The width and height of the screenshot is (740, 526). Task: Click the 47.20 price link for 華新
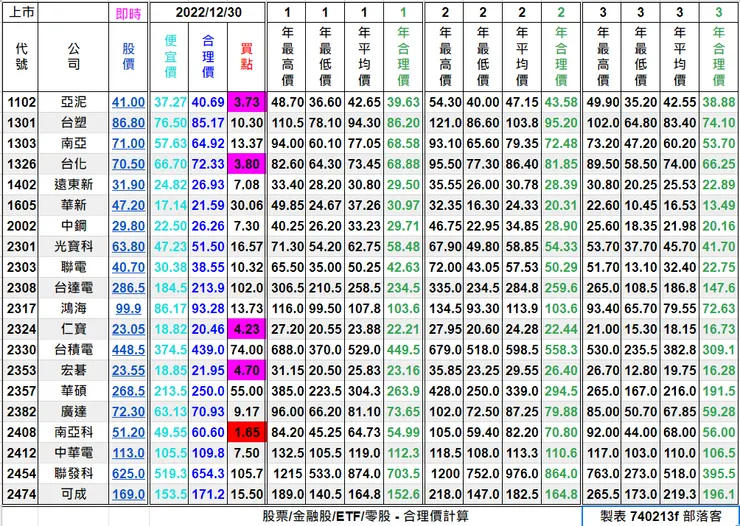pos(128,206)
